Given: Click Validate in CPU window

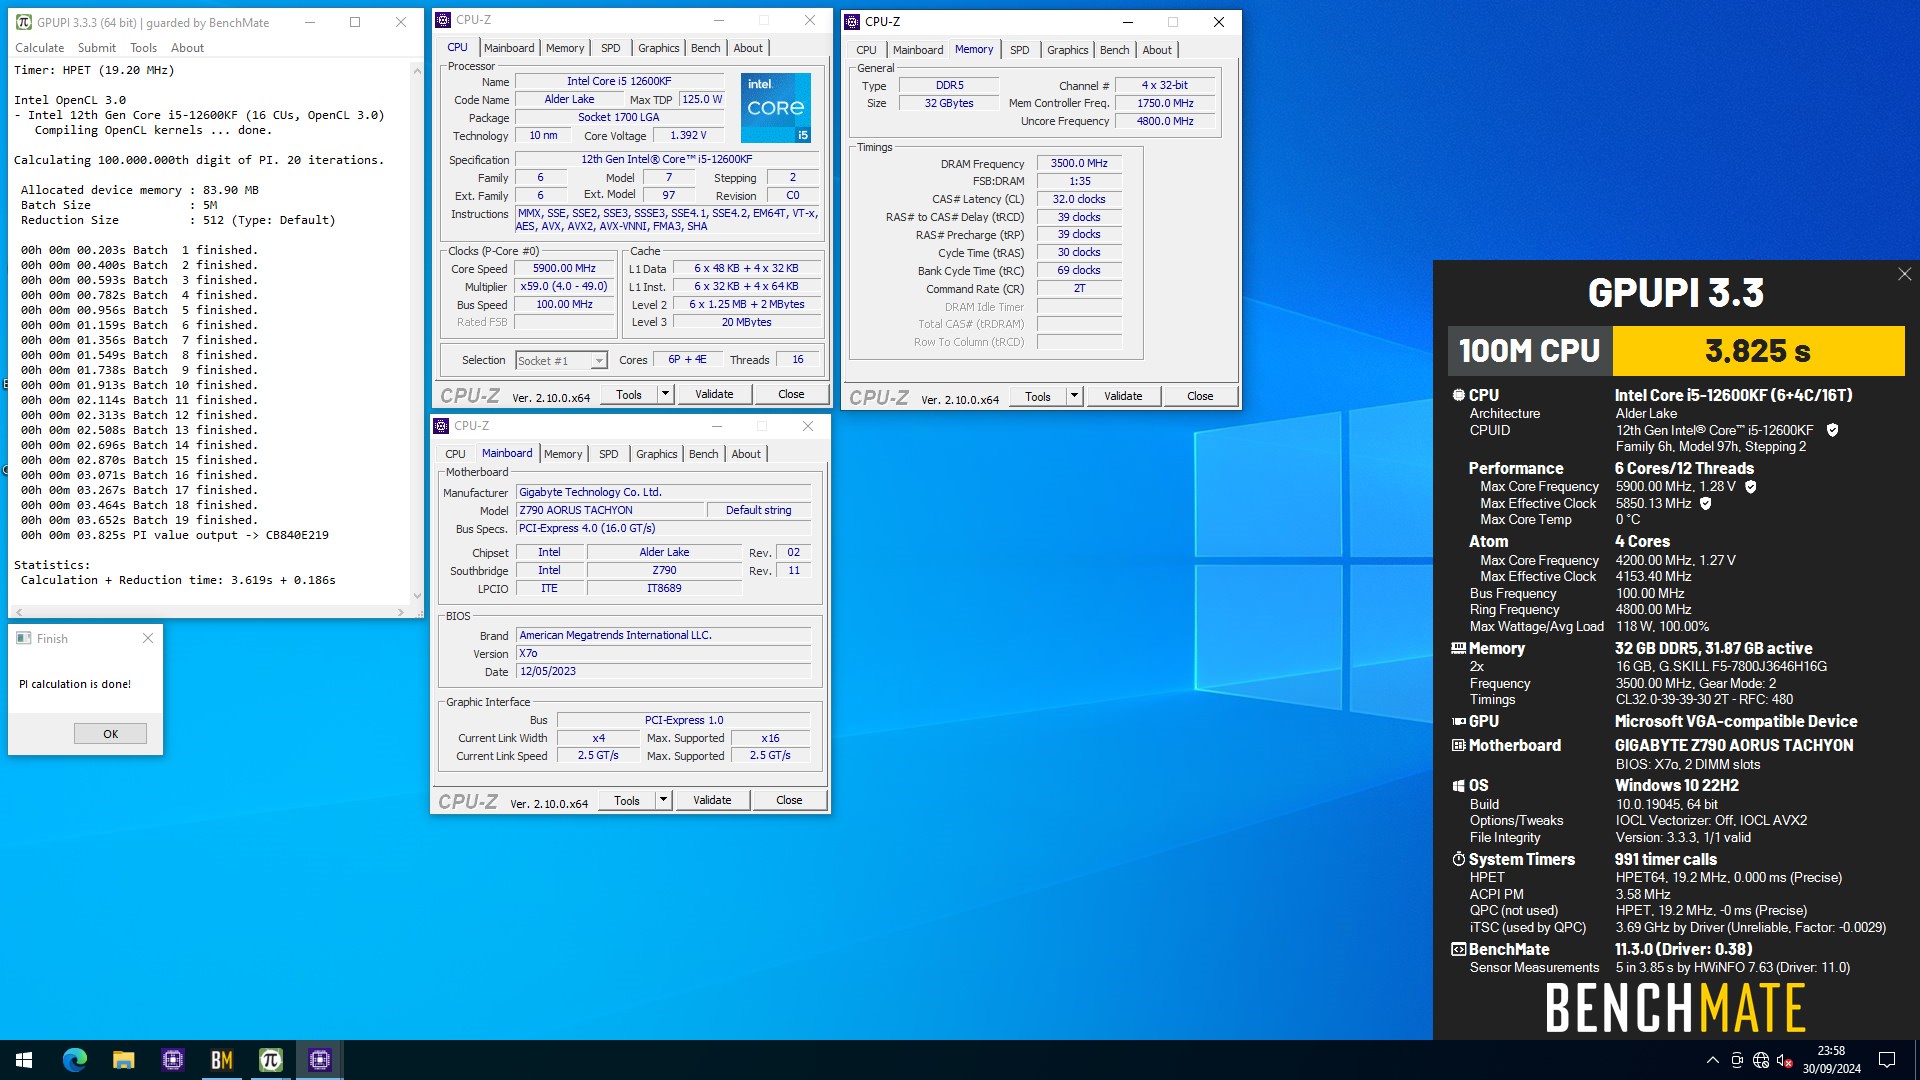Looking at the screenshot, I should (x=714, y=395).
